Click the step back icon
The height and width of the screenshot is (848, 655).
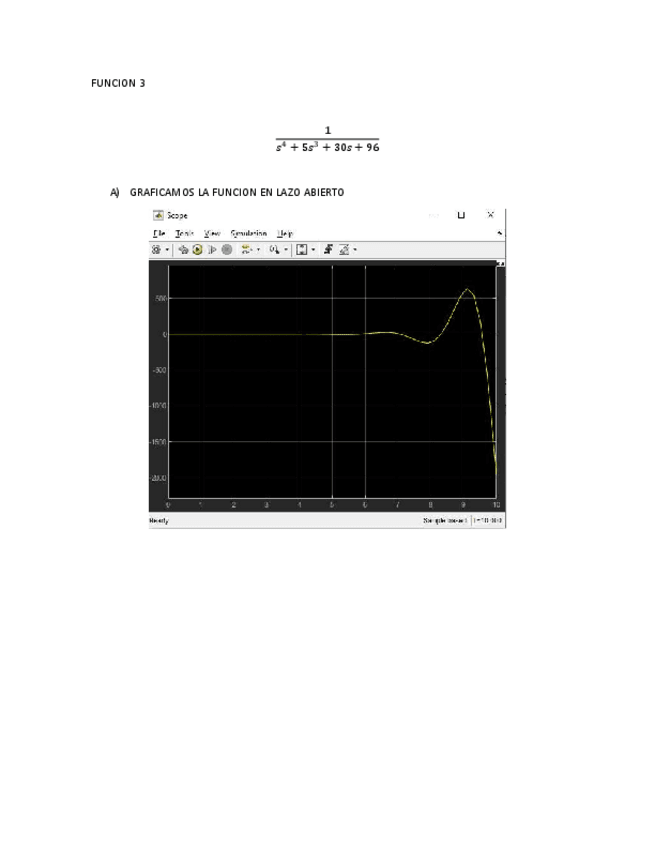(183, 250)
